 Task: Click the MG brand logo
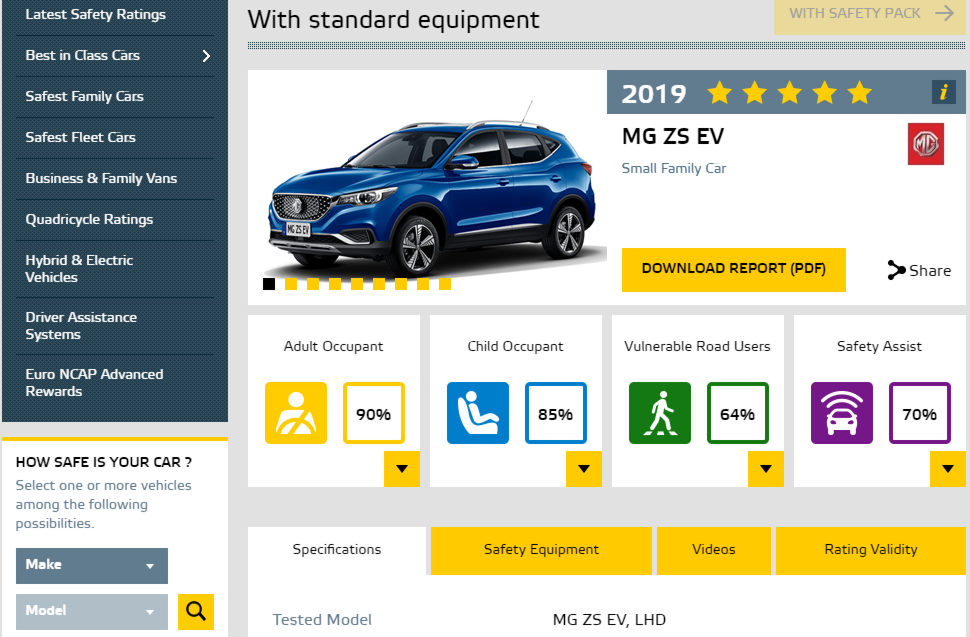pyautogui.click(x=925, y=144)
